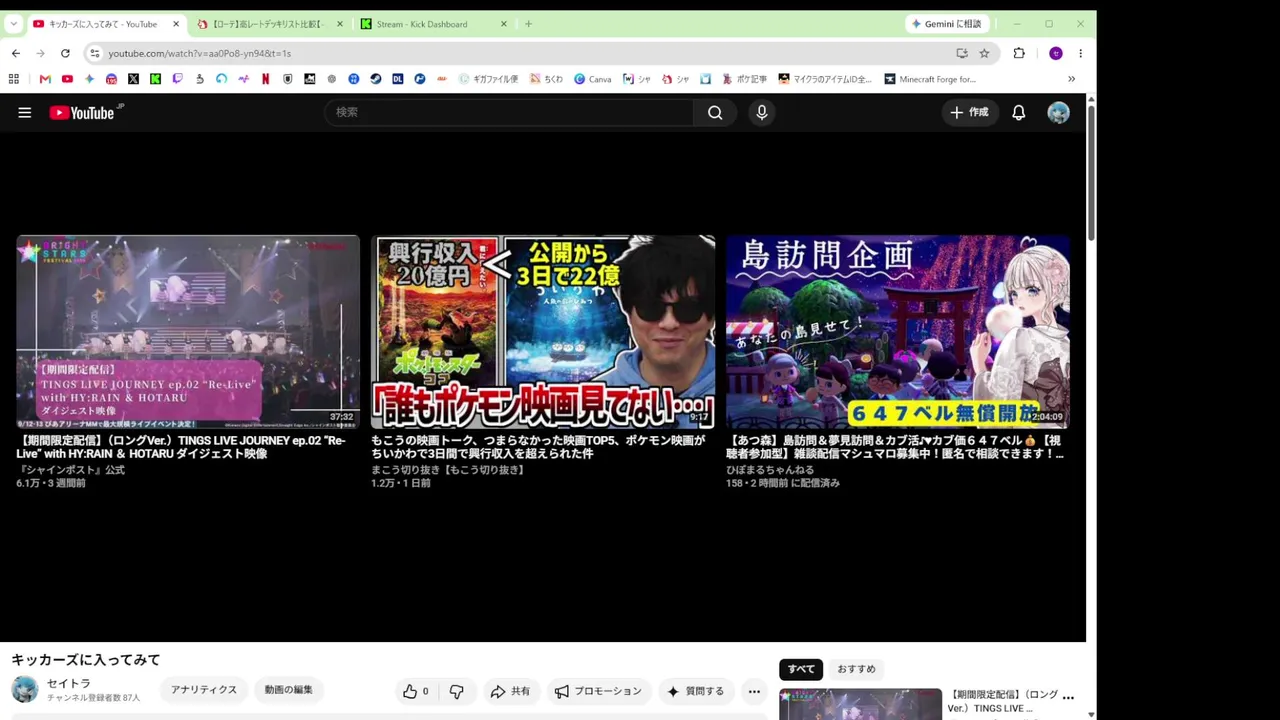This screenshot has height=720, width=1280.
Task: Open the YouTube account avatar menu
Action: tap(1058, 113)
